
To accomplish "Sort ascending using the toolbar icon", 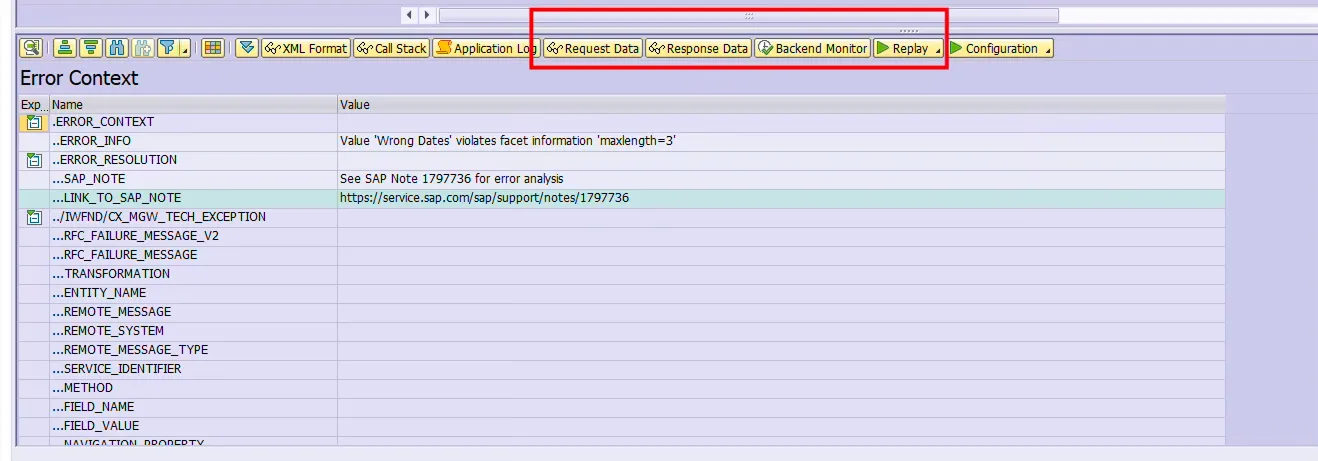I will 64,48.
